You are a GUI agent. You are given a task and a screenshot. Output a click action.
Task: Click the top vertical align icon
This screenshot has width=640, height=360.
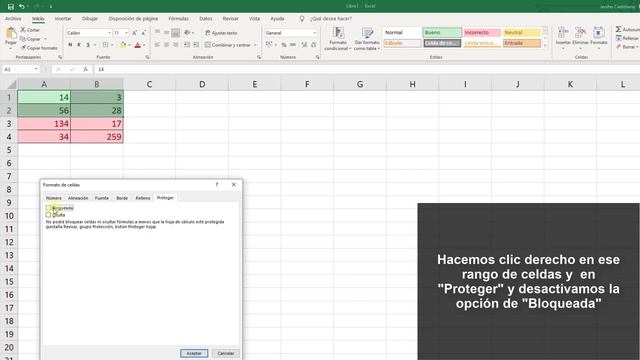tap(158, 33)
